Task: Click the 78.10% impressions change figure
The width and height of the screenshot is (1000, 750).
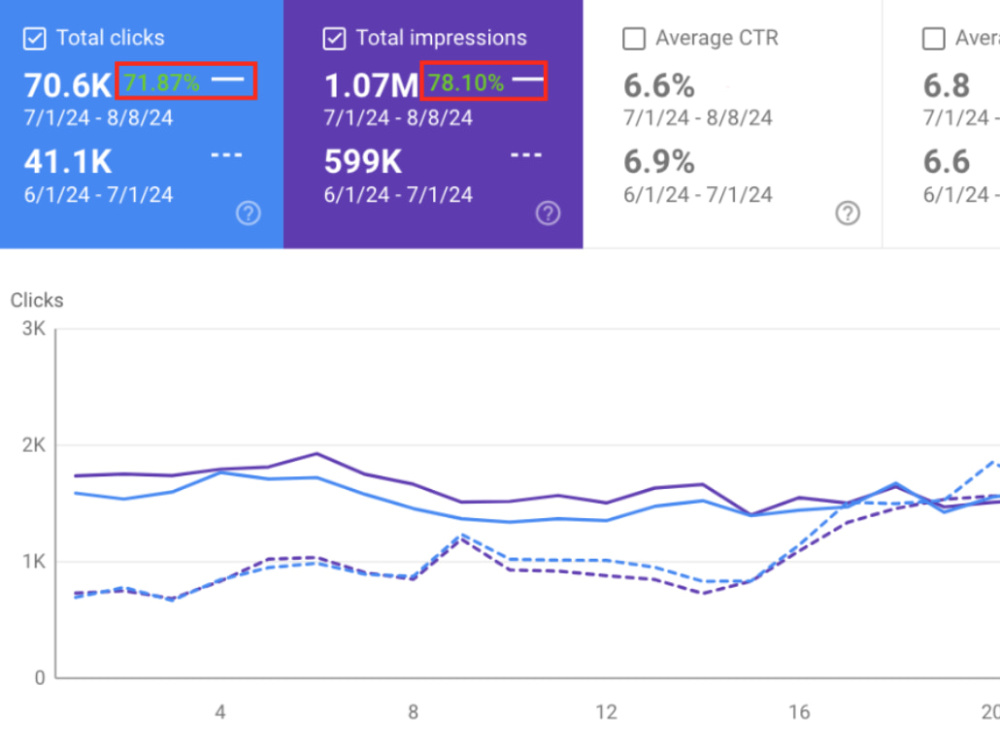Action: point(466,82)
